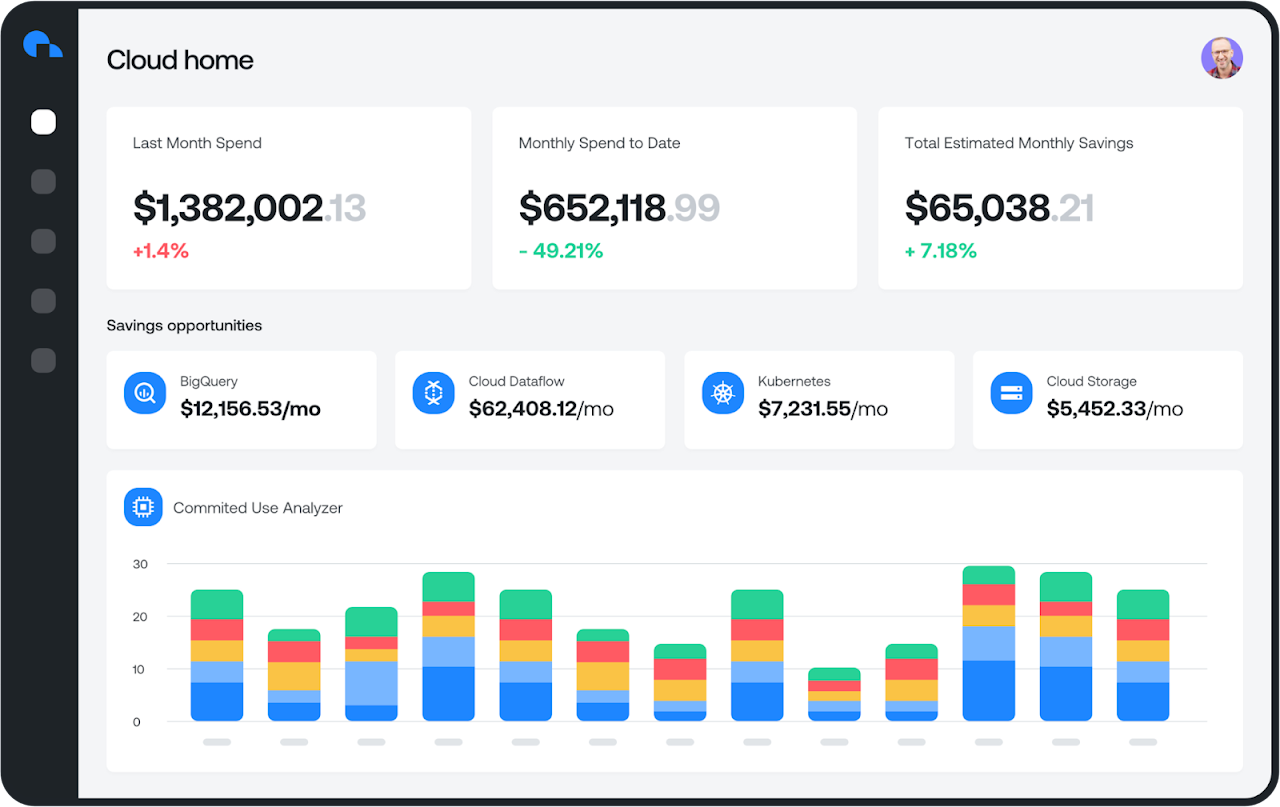Open the user profile avatar

1221,58
